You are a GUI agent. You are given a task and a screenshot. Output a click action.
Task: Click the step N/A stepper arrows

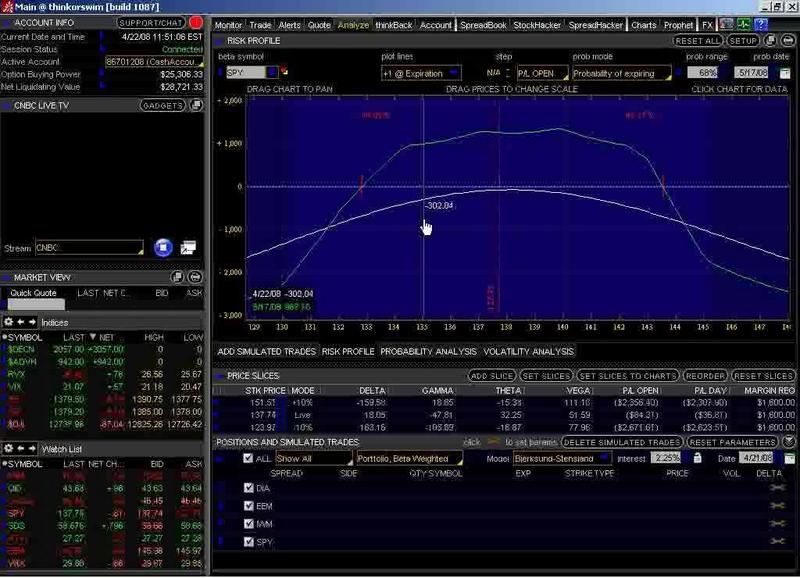click(x=508, y=73)
